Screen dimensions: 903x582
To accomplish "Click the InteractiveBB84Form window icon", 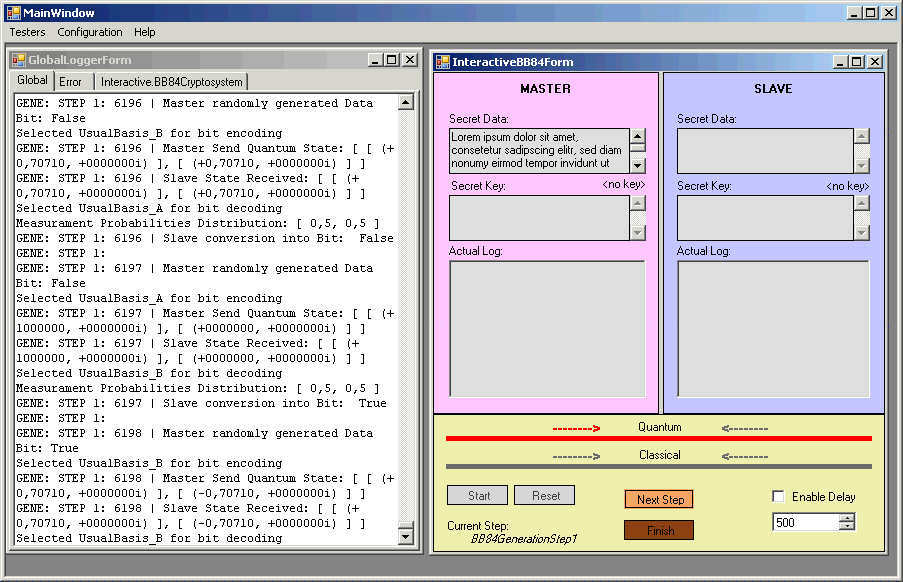I will (x=443, y=62).
